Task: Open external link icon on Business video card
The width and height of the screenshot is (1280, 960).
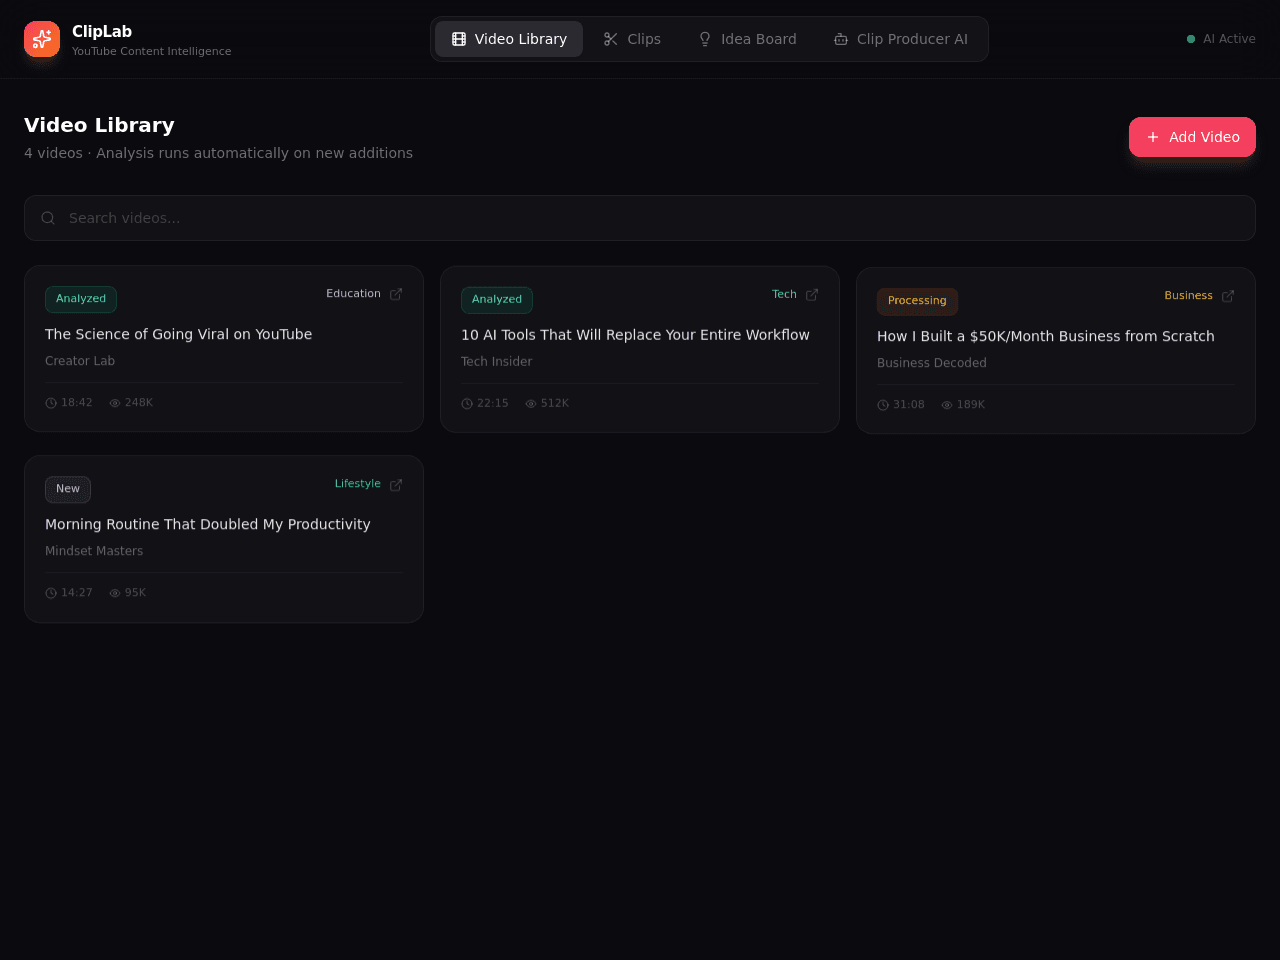Action: coord(1228,296)
